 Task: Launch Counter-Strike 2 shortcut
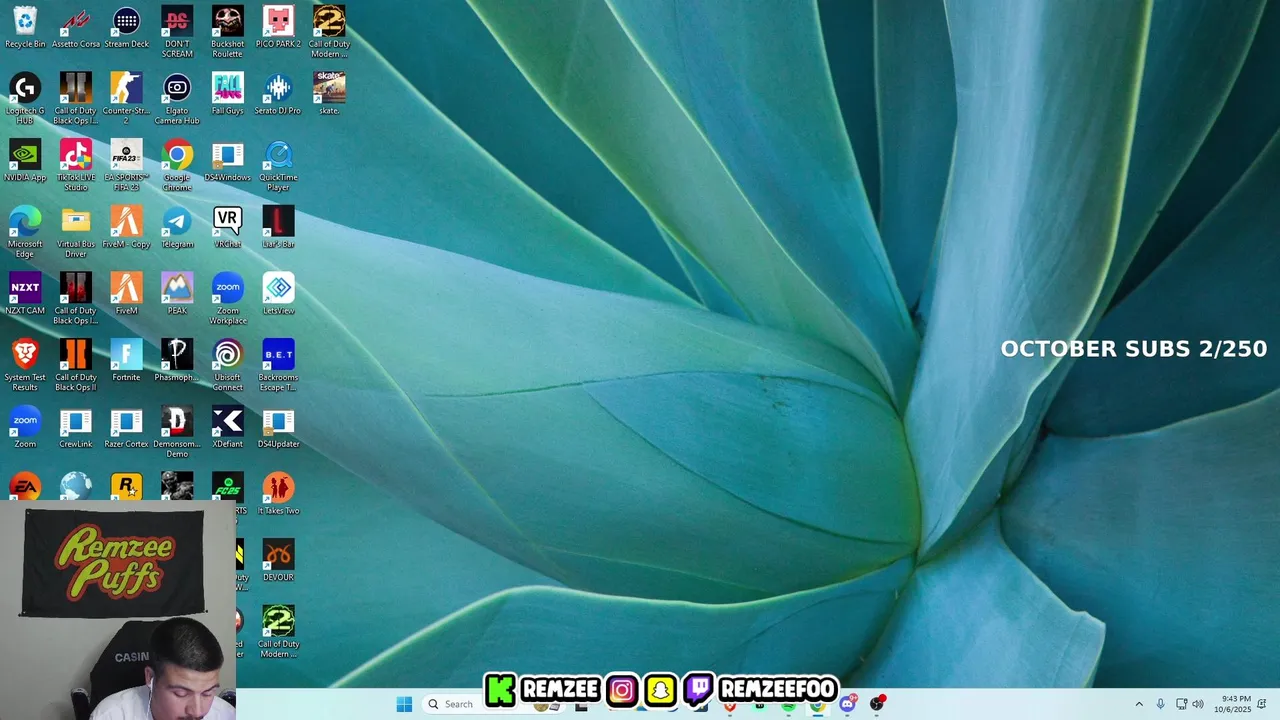coord(127,98)
